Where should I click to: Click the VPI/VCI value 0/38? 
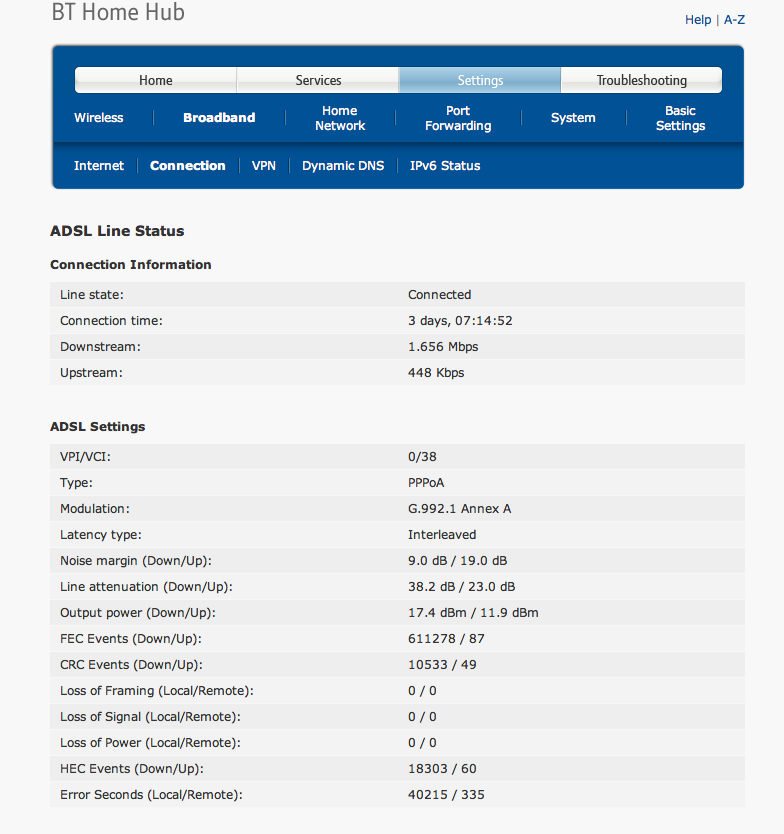pyautogui.click(x=422, y=457)
